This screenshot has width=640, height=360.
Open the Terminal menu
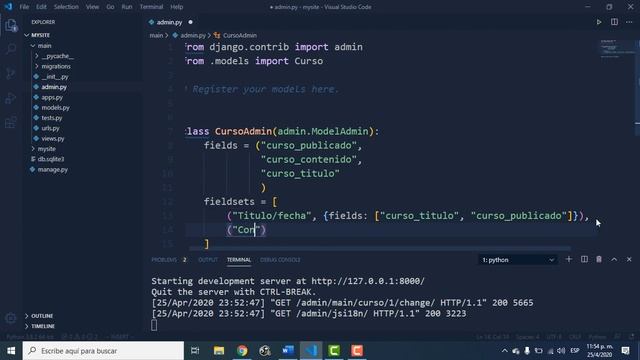coord(151,7)
